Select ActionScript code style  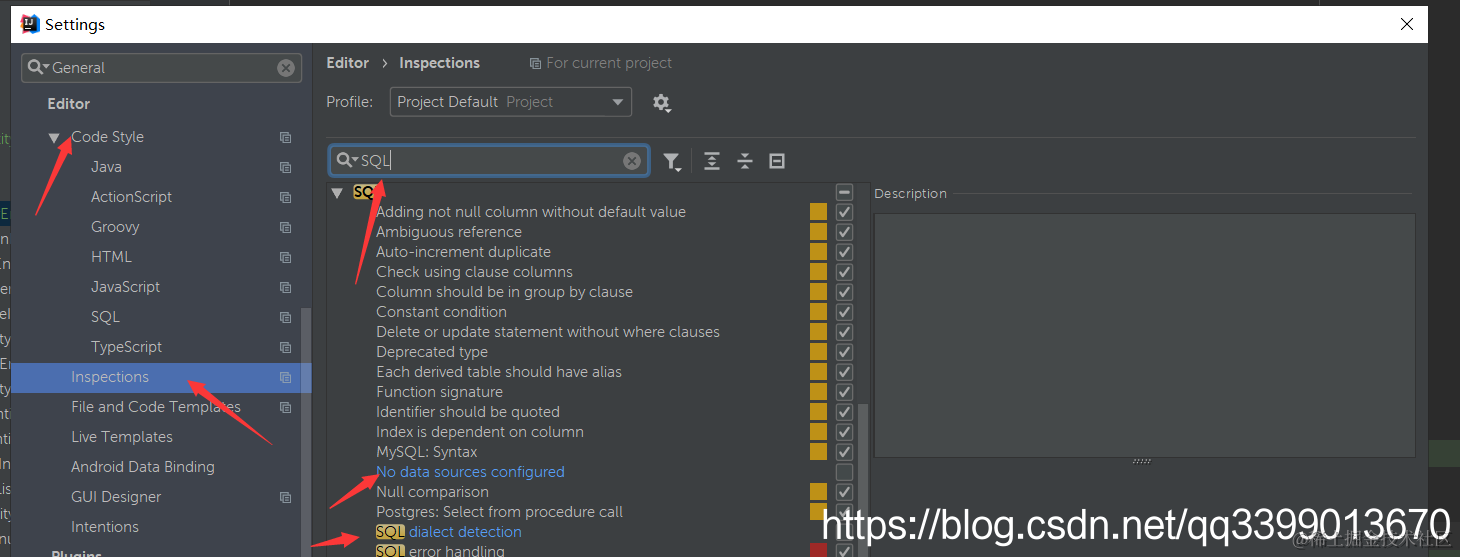pos(131,197)
